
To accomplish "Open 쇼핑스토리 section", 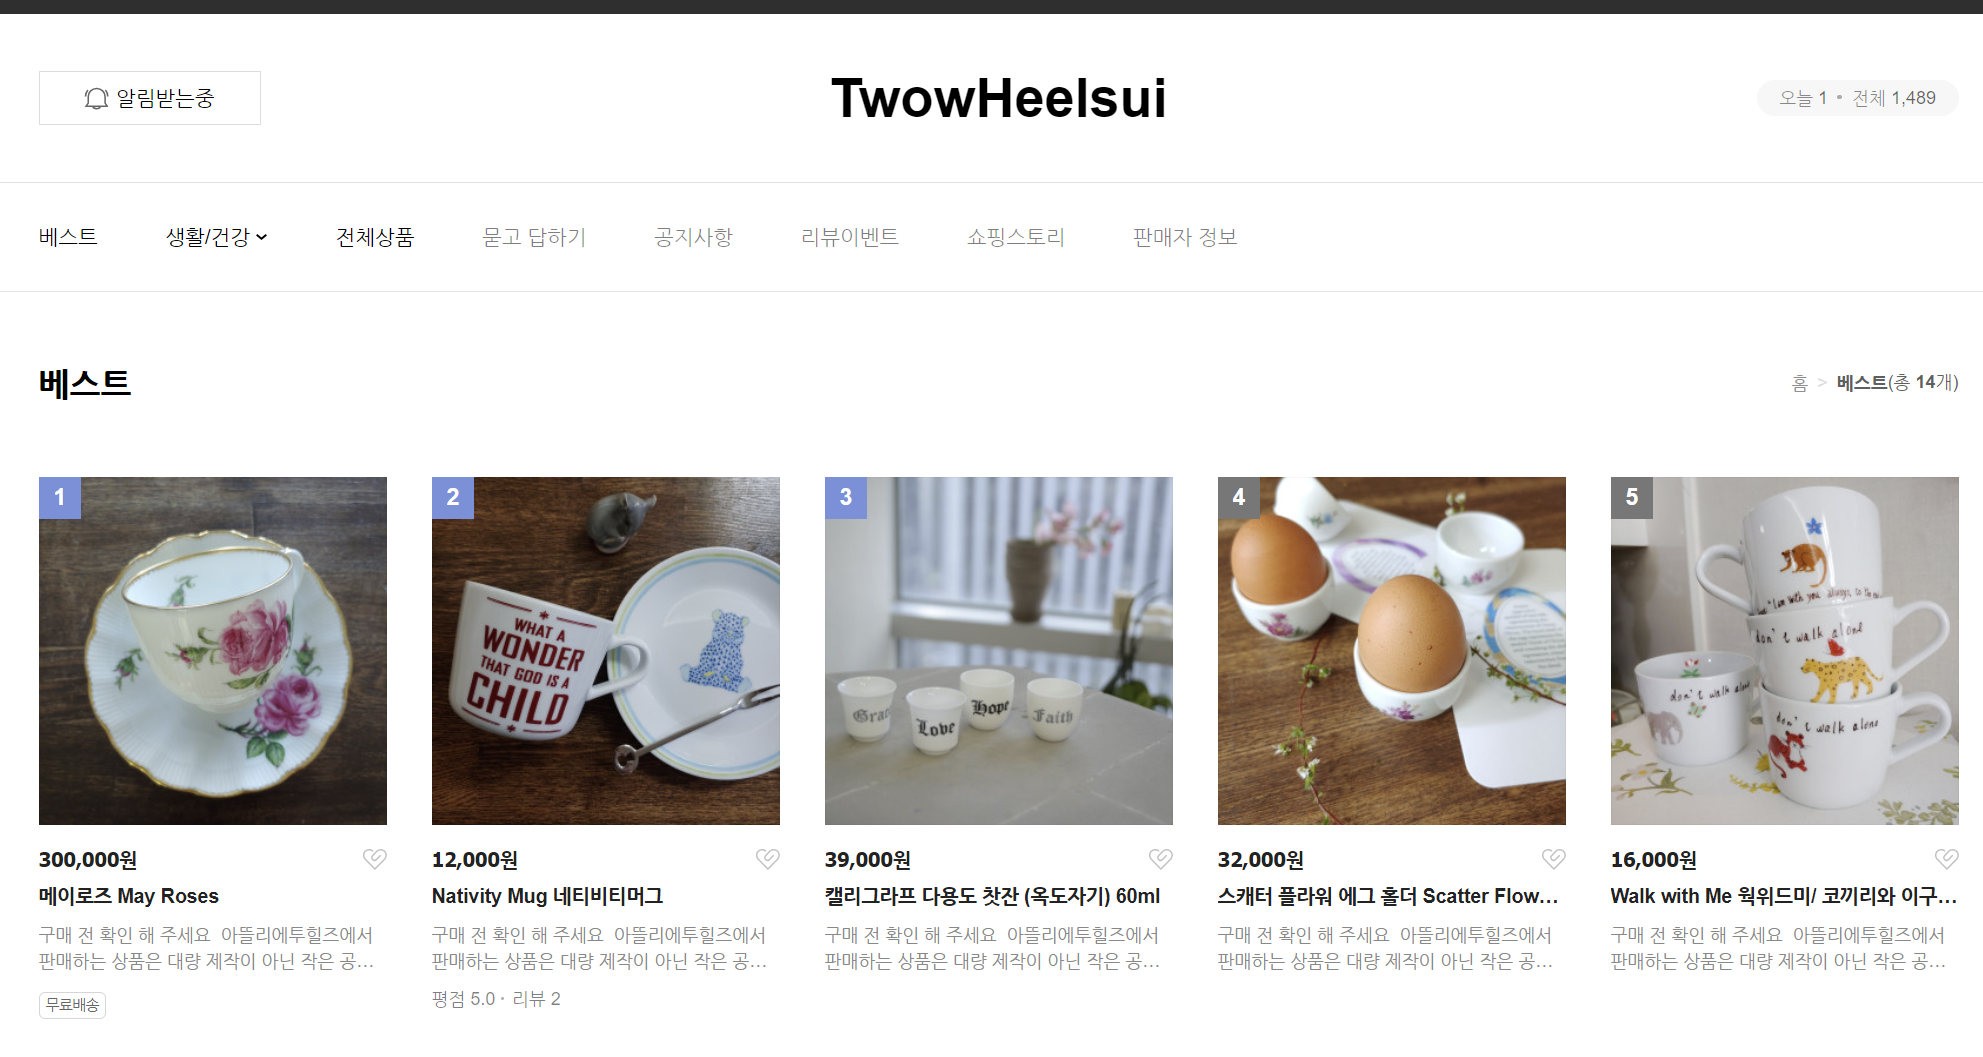I will pos(1016,237).
